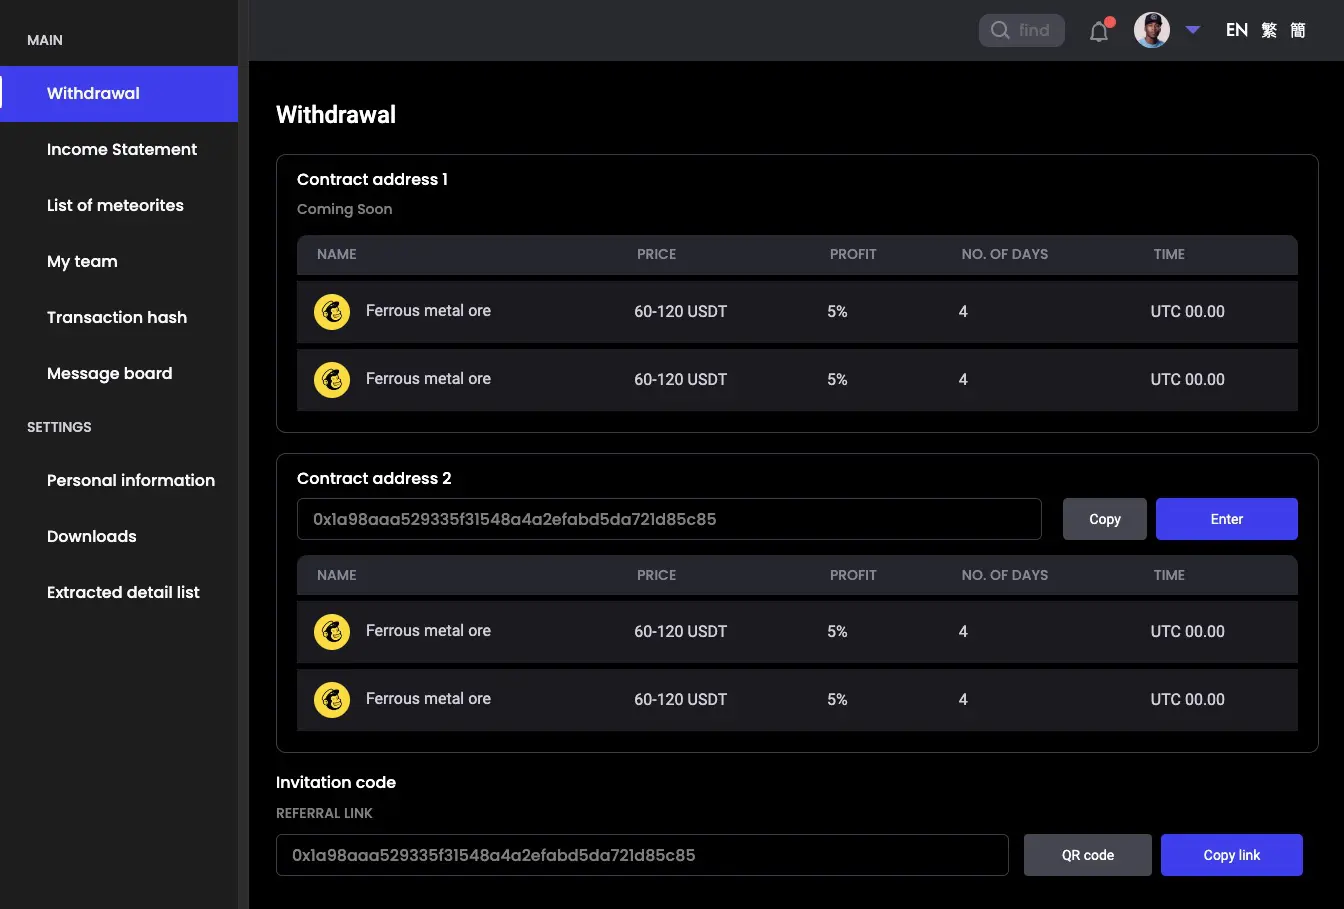Switch language to Simplified Chinese (簡)

pyautogui.click(x=1298, y=30)
